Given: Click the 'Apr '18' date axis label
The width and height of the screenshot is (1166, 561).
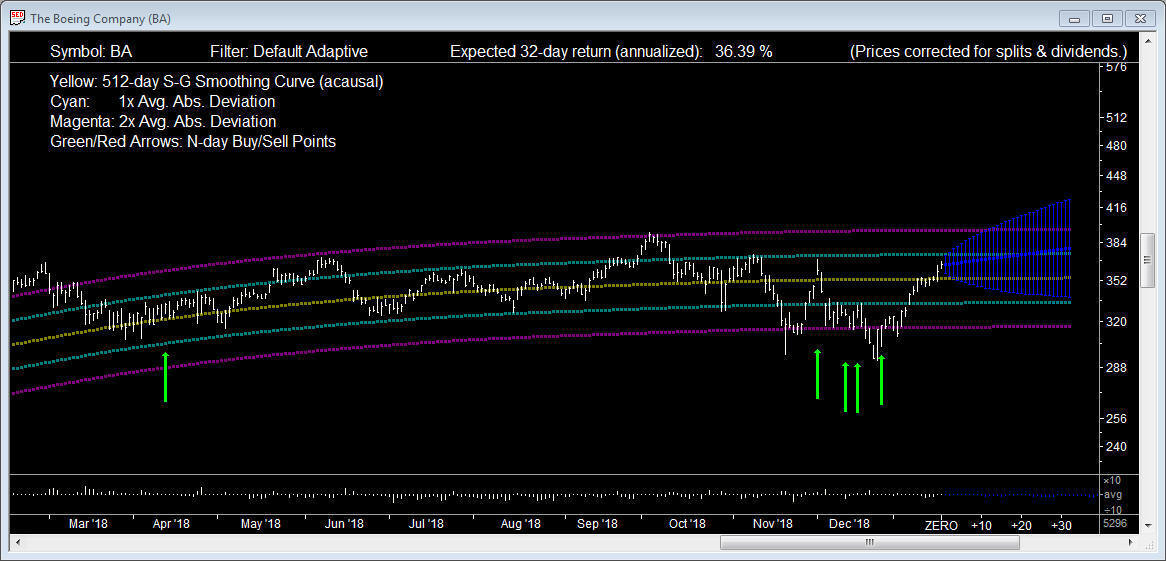Looking at the screenshot, I should point(171,524).
